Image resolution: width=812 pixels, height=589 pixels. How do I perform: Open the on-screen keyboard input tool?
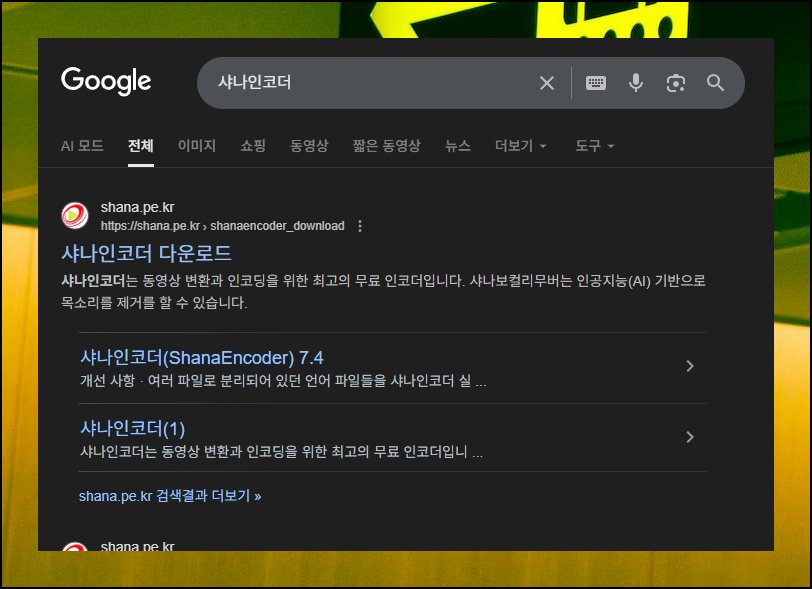tap(596, 83)
